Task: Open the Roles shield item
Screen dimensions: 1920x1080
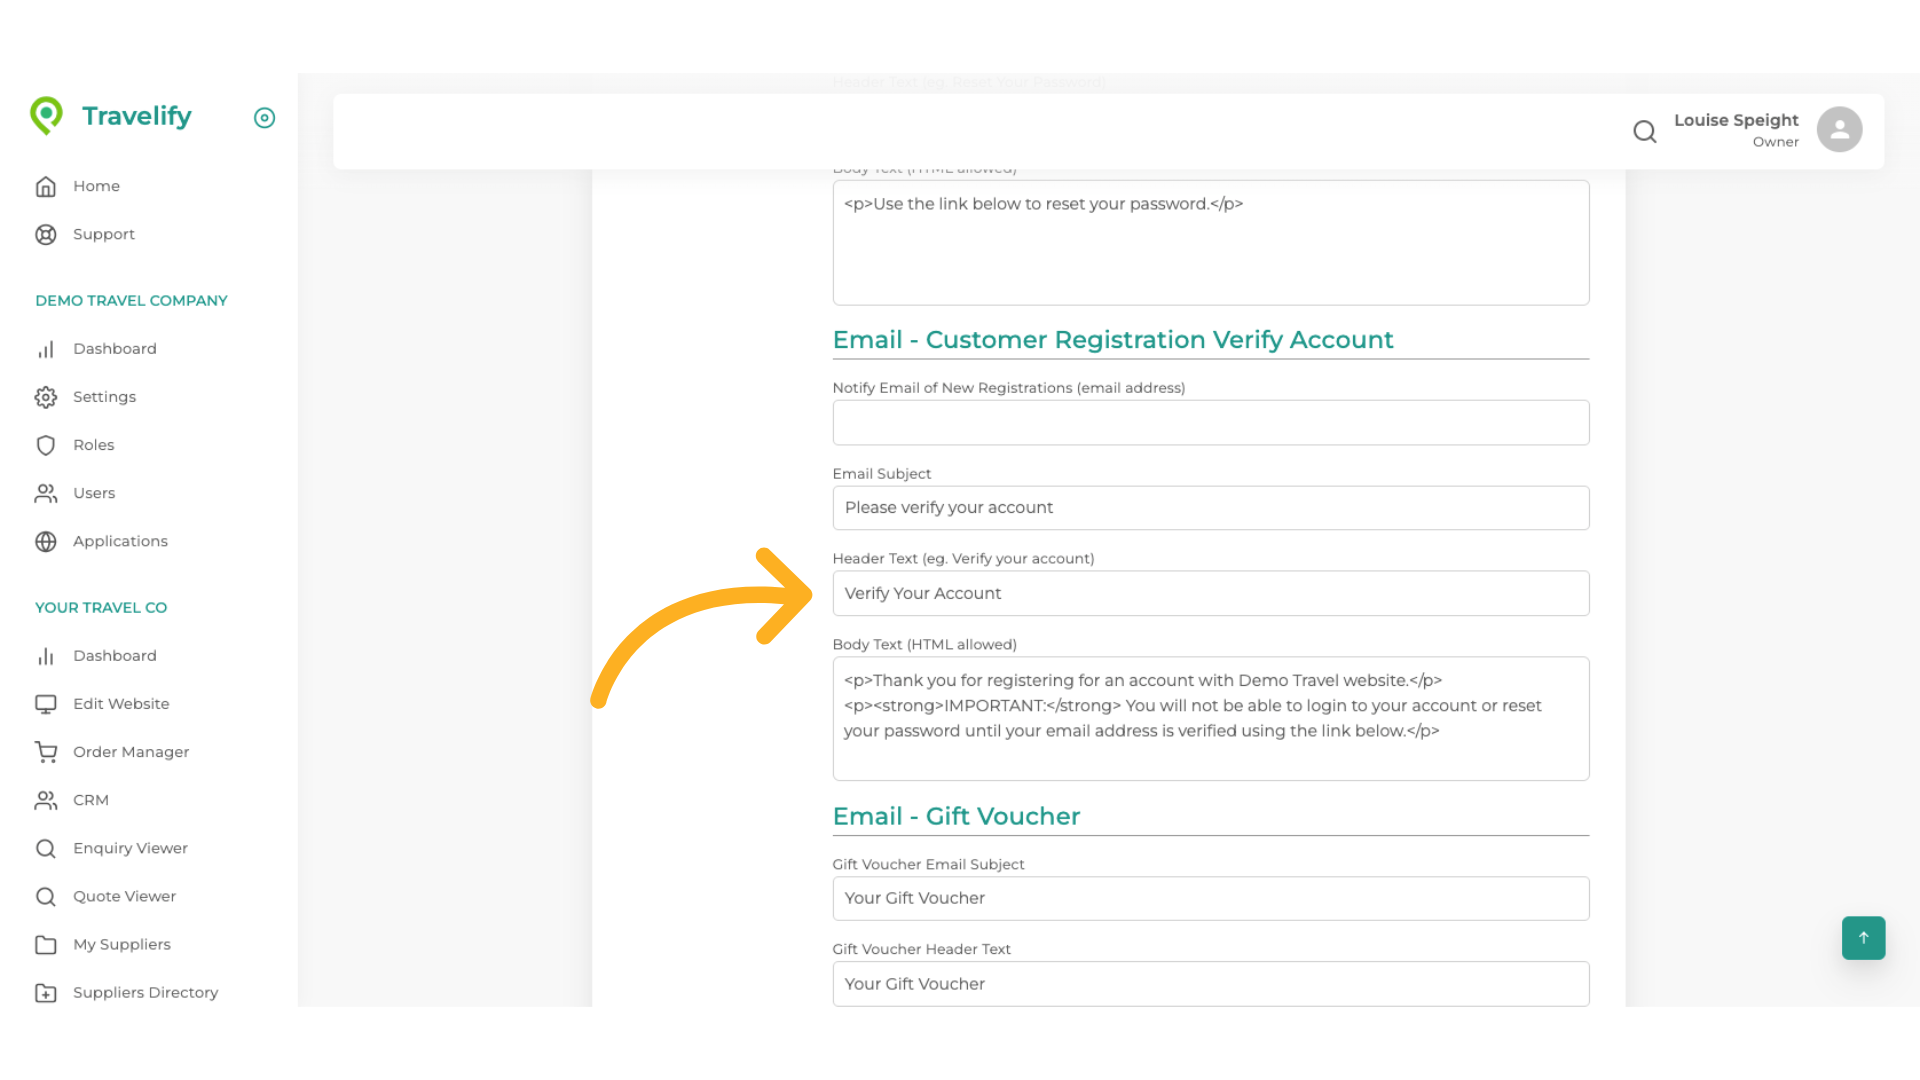Action: click(x=93, y=445)
